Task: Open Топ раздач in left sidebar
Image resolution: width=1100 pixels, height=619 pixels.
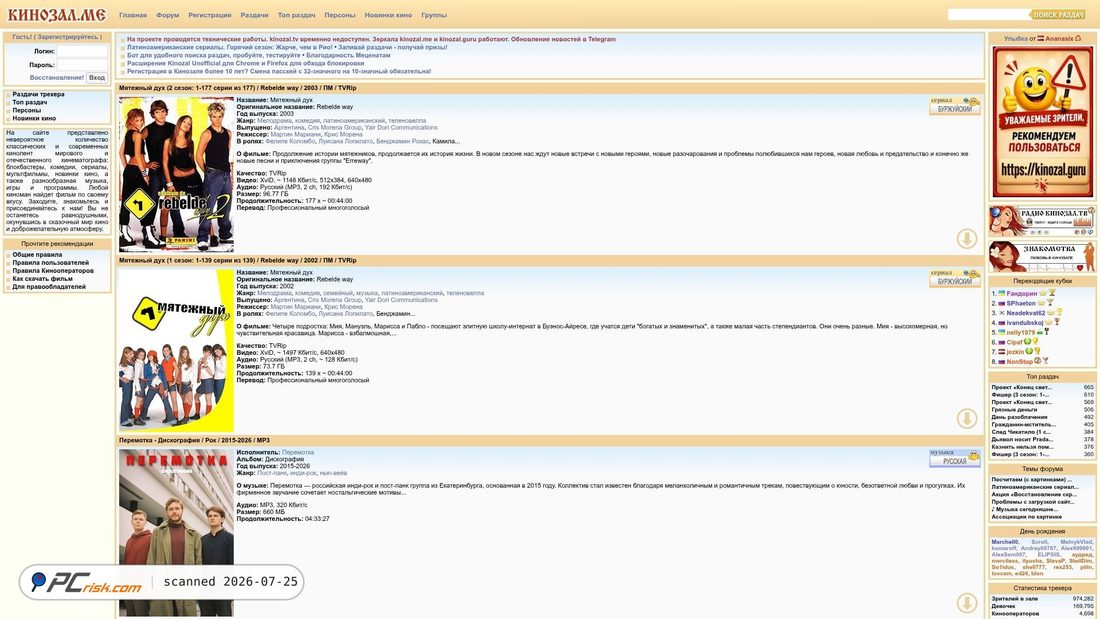Action: 29,102
